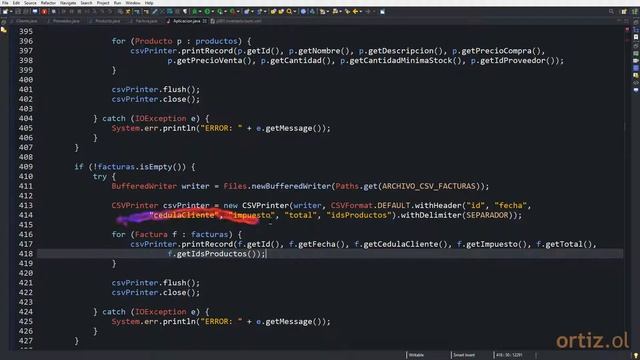Click the Forward navigation arrow
This screenshot has height=360, width=640.
368,11
